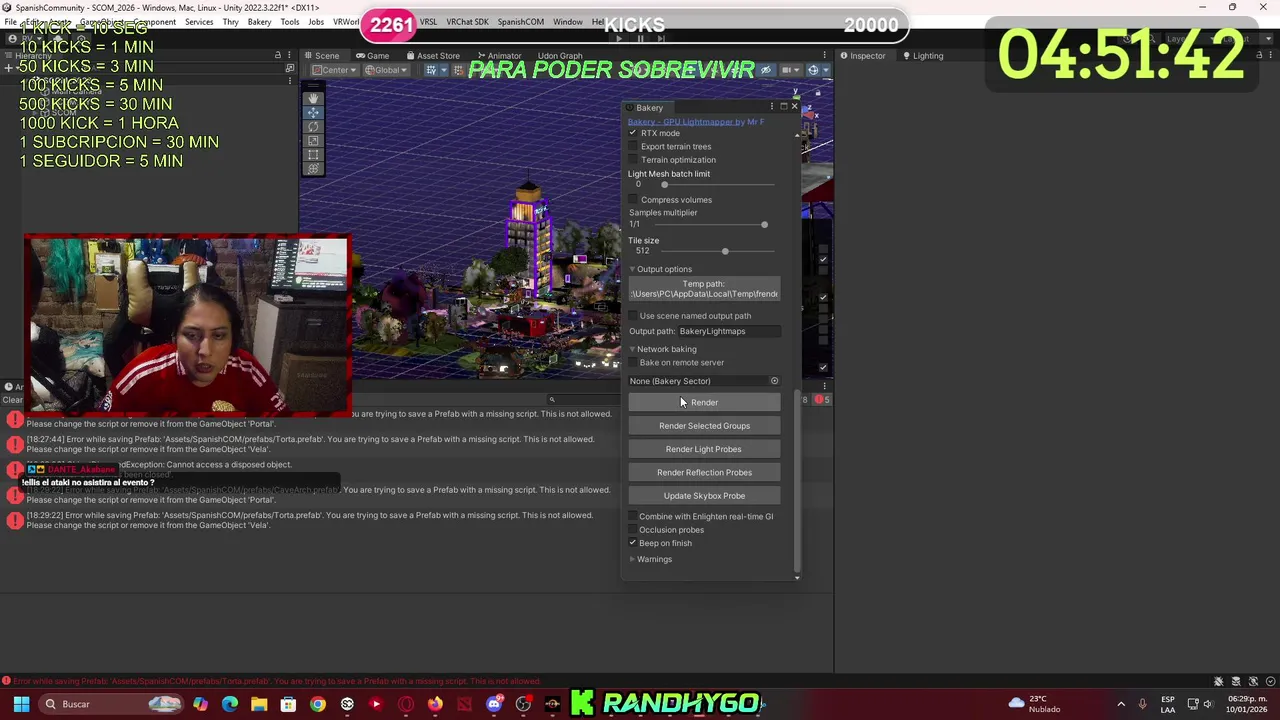Image resolution: width=1280 pixels, height=720 pixels.
Task: Enable Combine with Enlighten real-time GI
Action: point(632,517)
